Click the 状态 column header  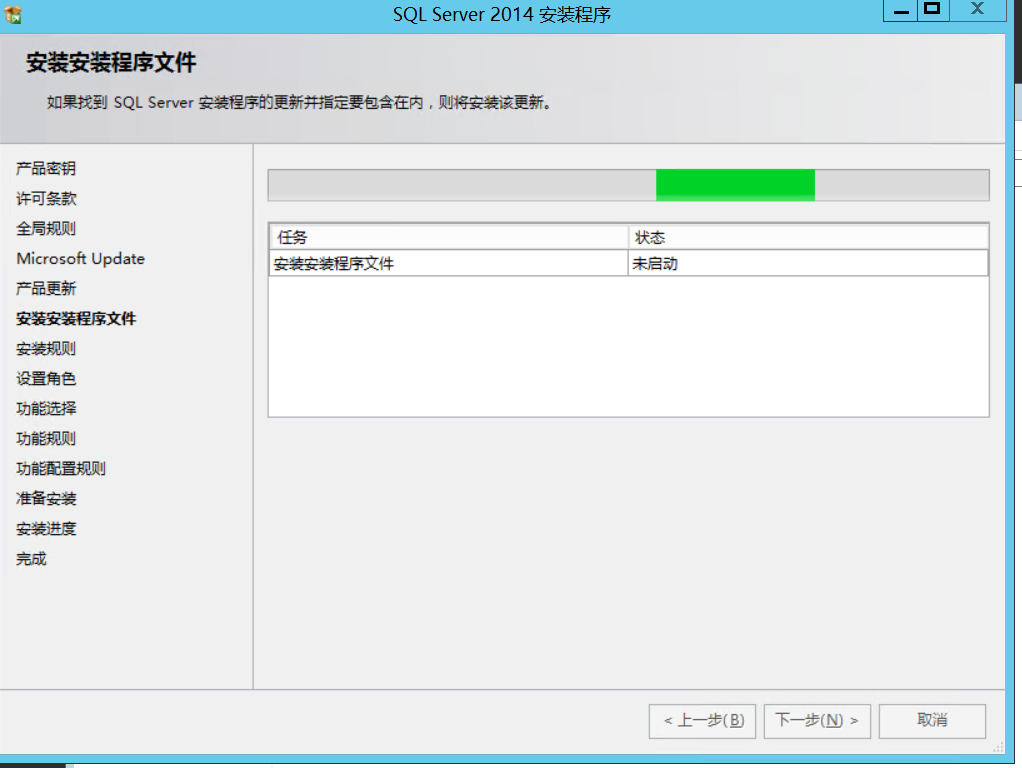(x=808, y=237)
